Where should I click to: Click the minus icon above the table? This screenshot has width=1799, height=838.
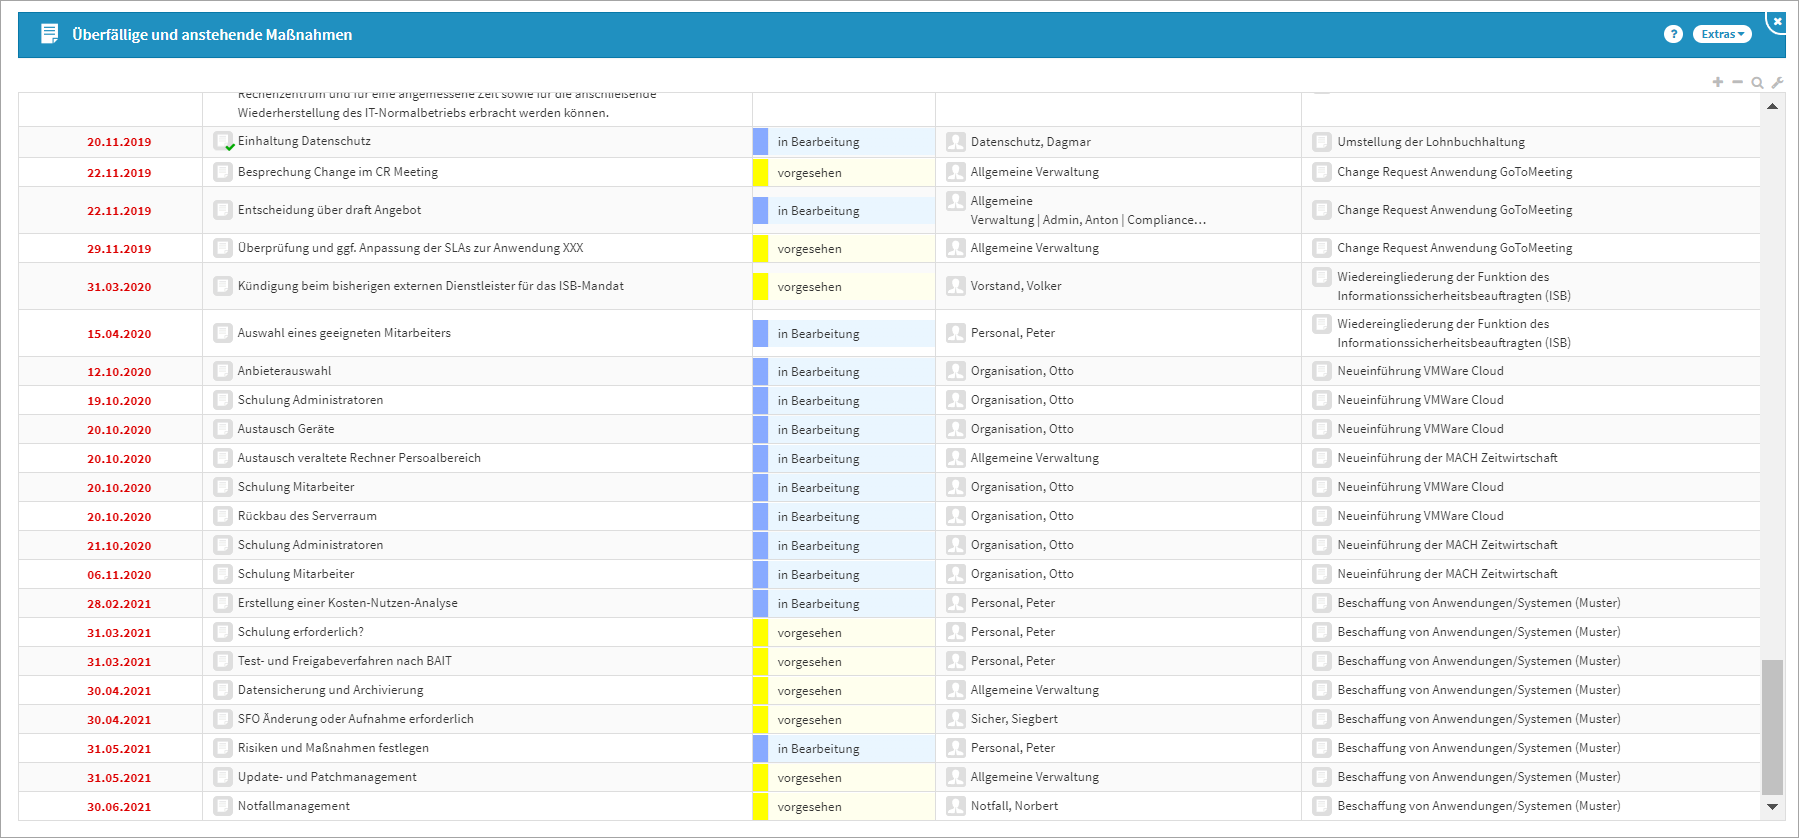click(x=1737, y=82)
